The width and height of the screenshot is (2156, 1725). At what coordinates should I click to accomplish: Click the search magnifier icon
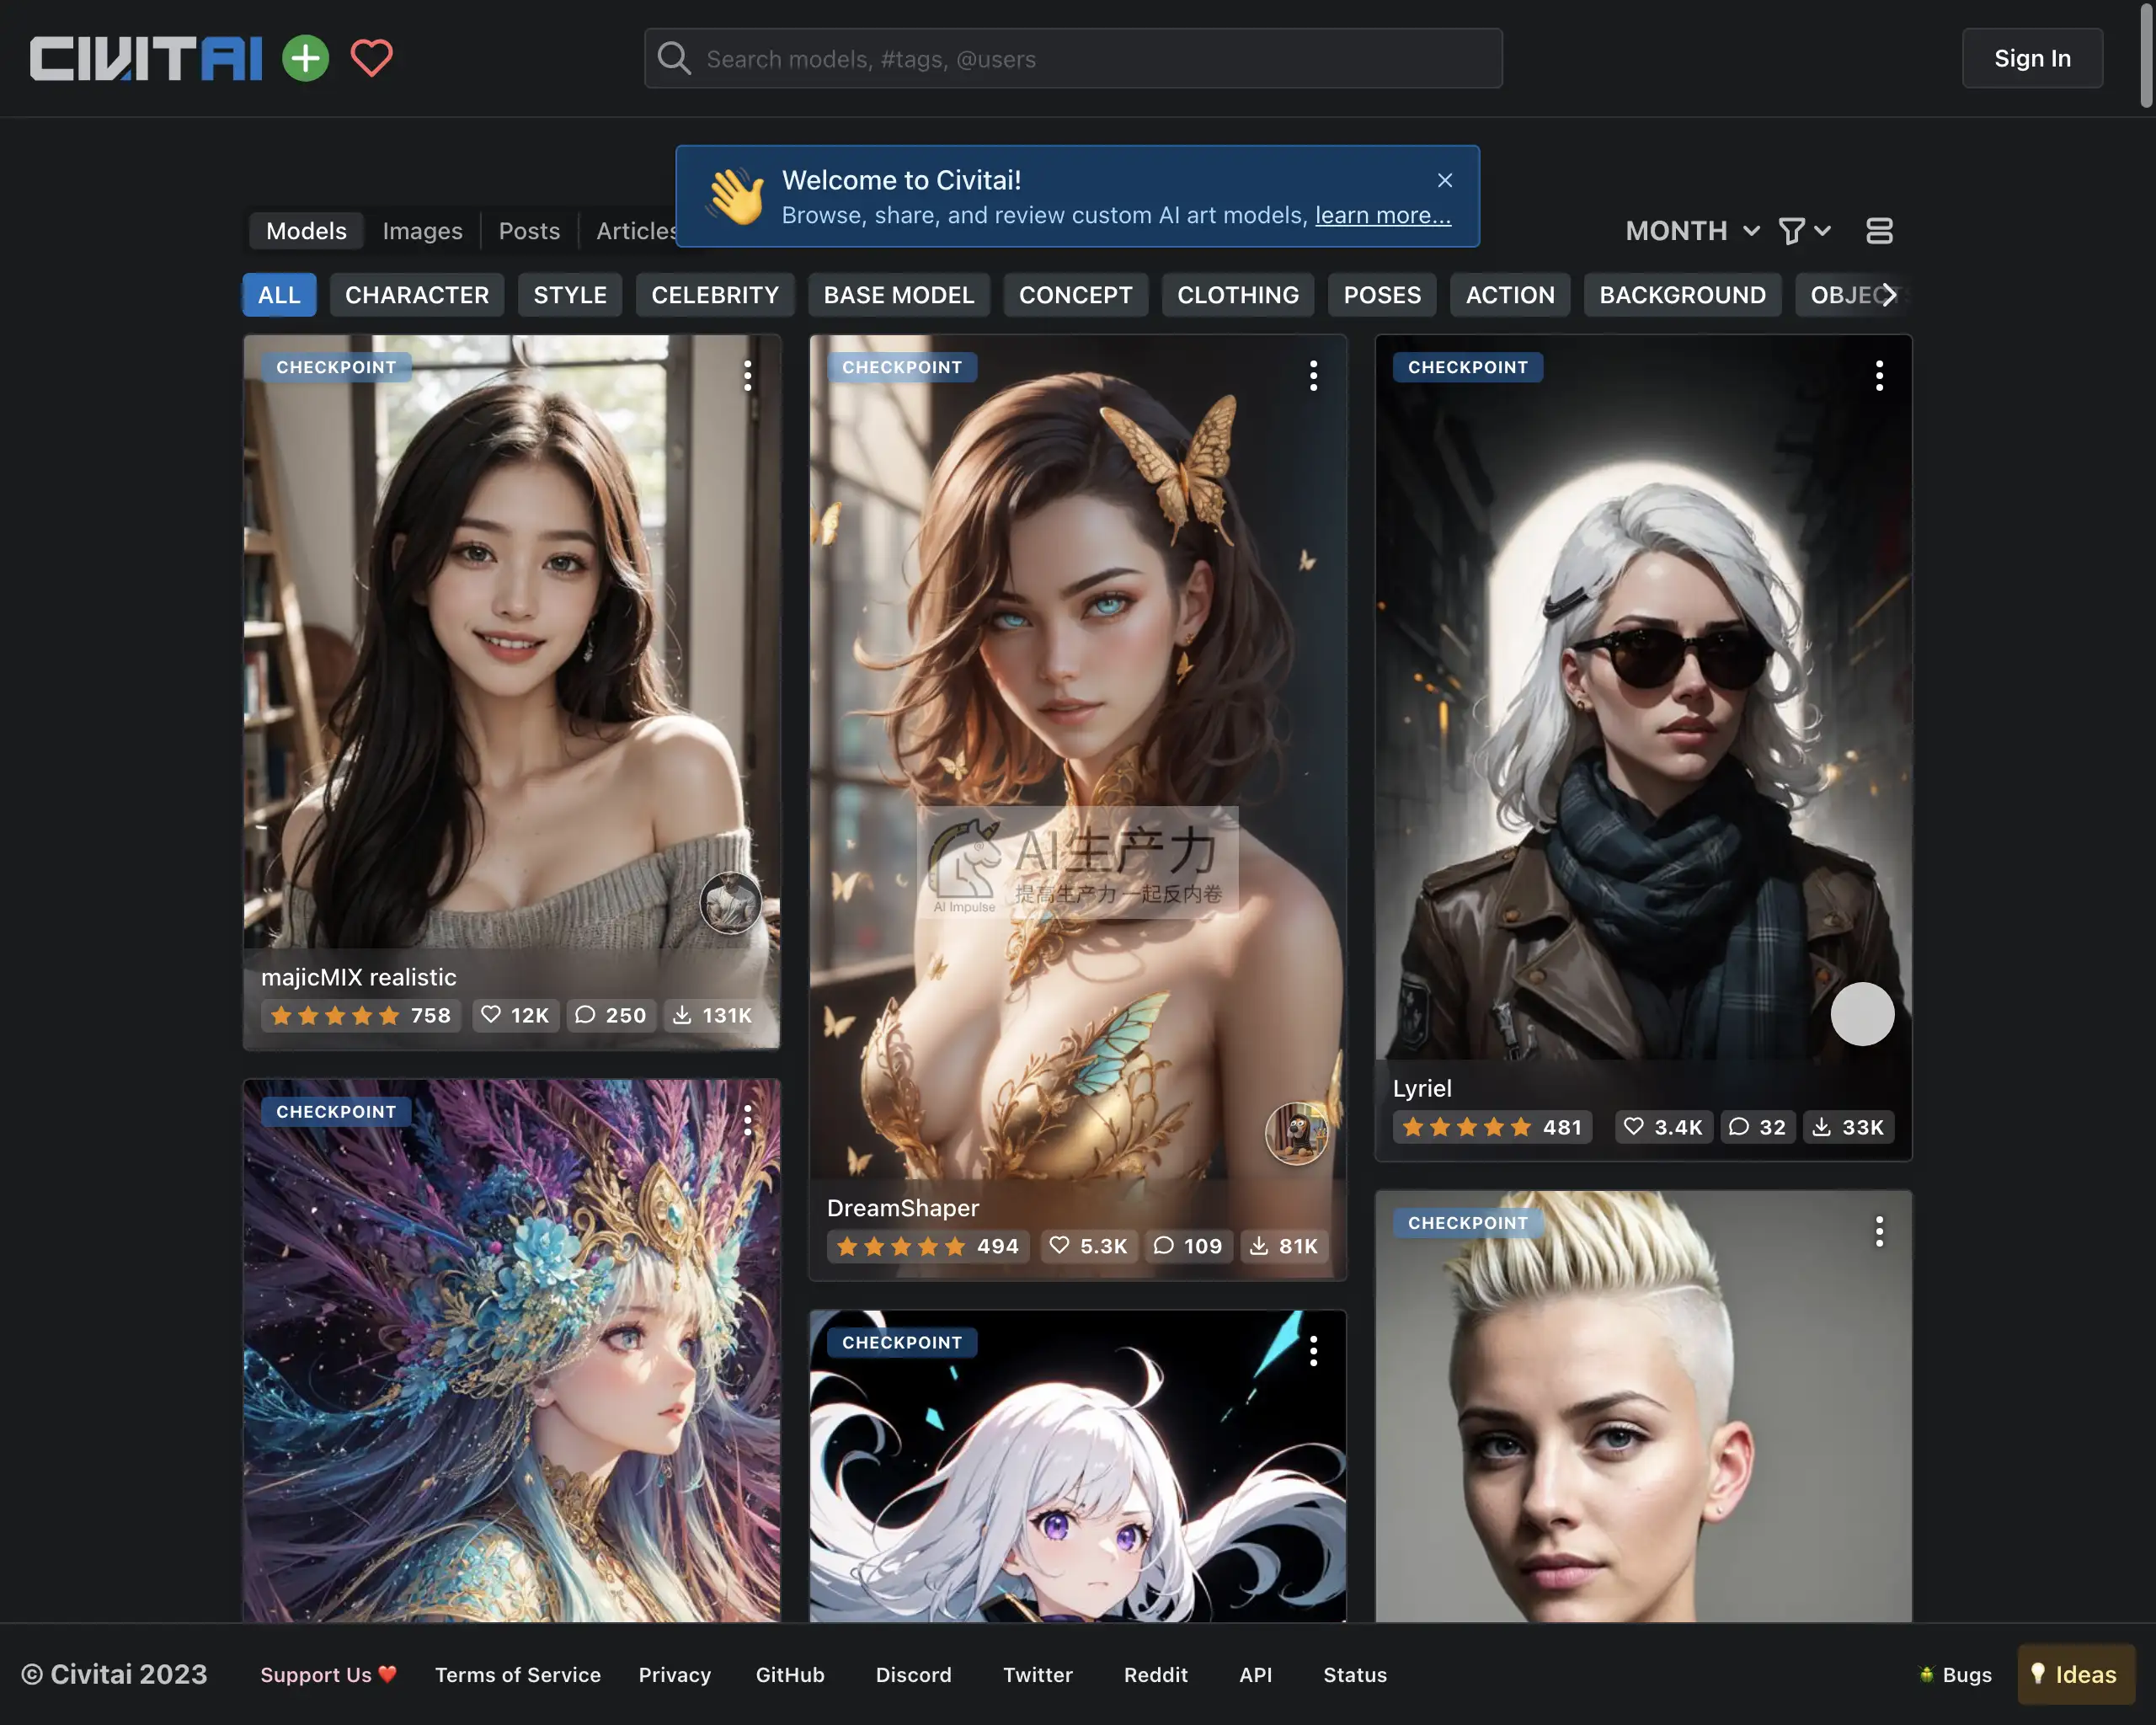tap(674, 59)
